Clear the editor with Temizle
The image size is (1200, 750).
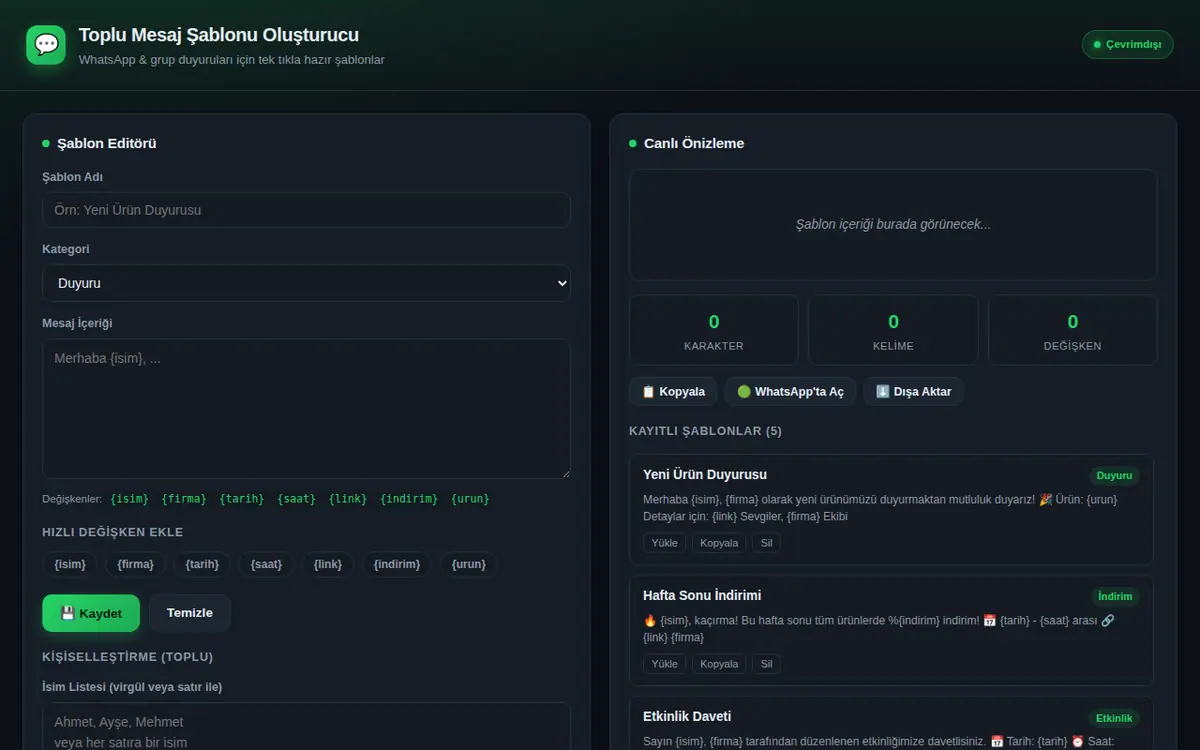tap(190, 613)
